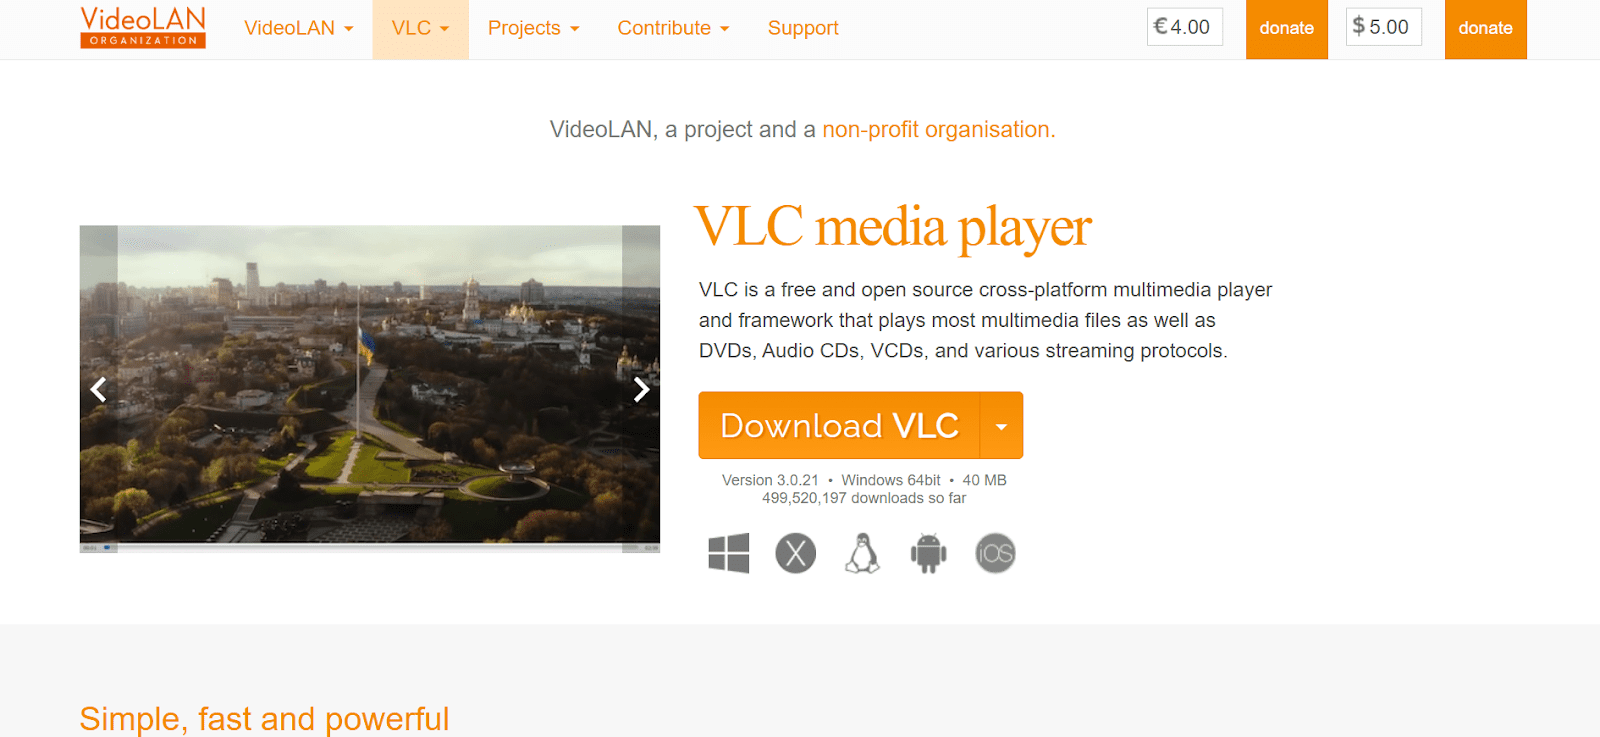Open the VideoLAN dropdown menu

[x=299, y=28]
